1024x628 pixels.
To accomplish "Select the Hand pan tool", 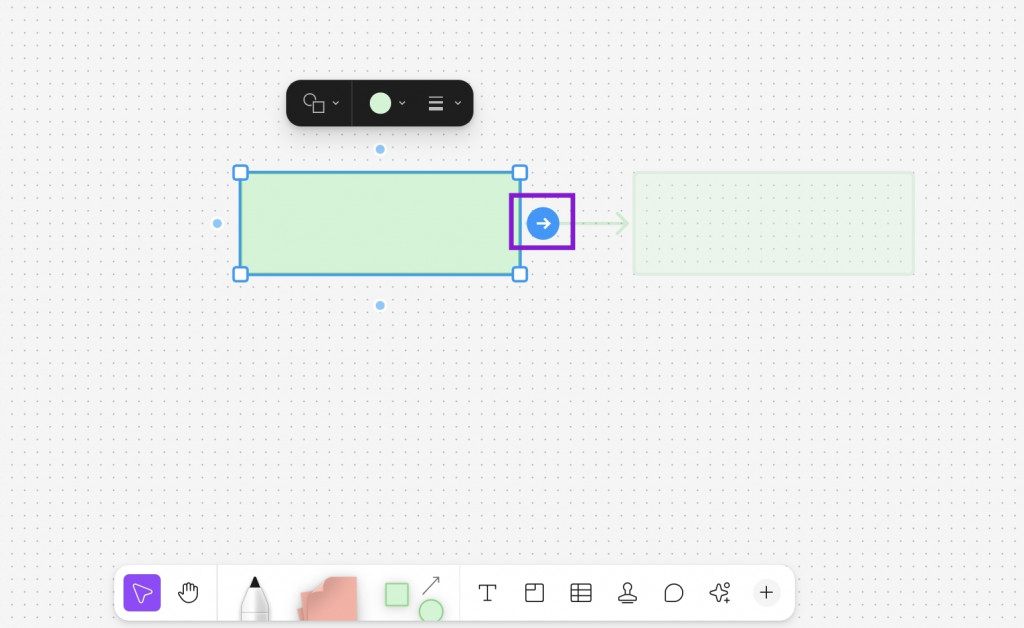I will click(x=188, y=593).
